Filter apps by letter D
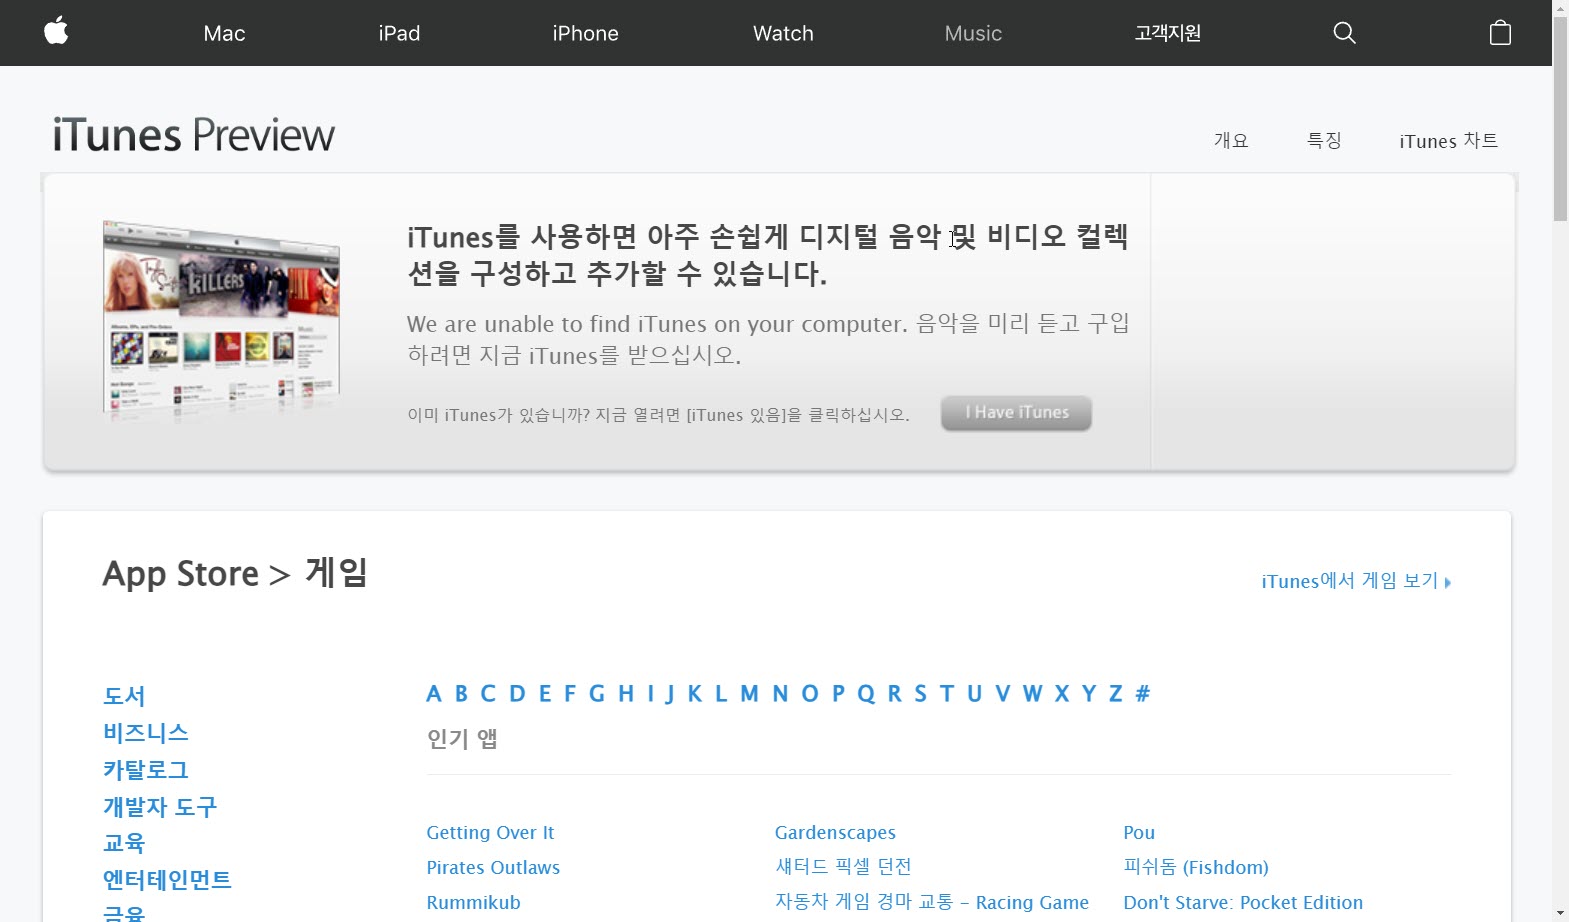This screenshot has width=1569, height=922. click(517, 694)
